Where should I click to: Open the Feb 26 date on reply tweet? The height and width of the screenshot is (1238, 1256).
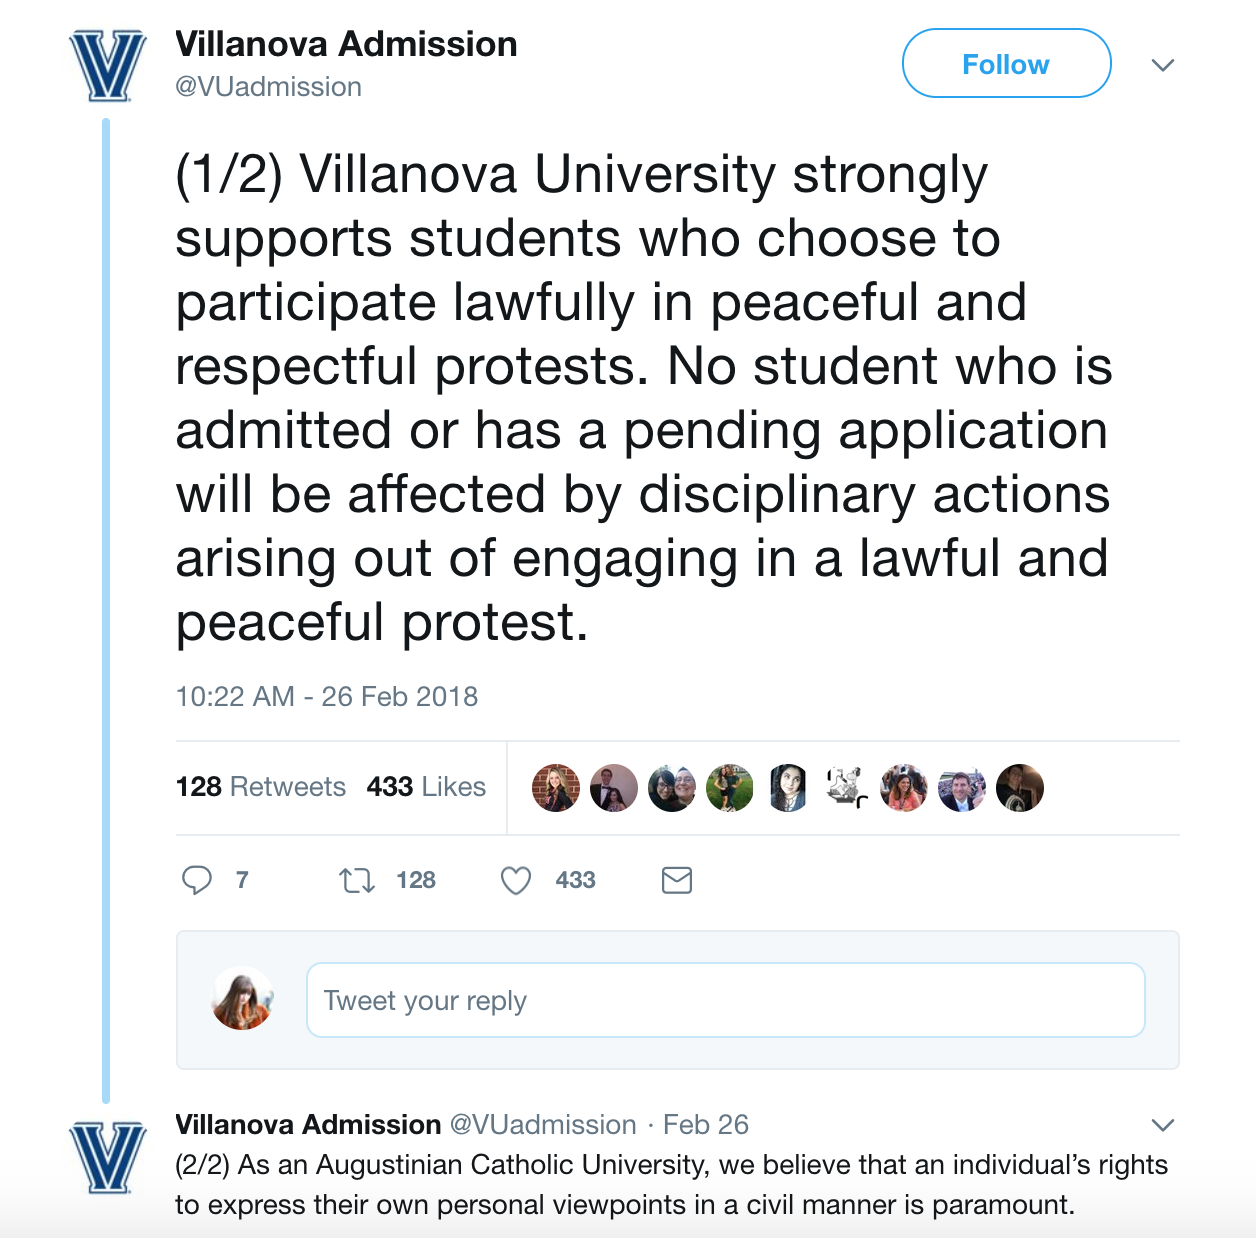pyautogui.click(x=706, y=1125)
